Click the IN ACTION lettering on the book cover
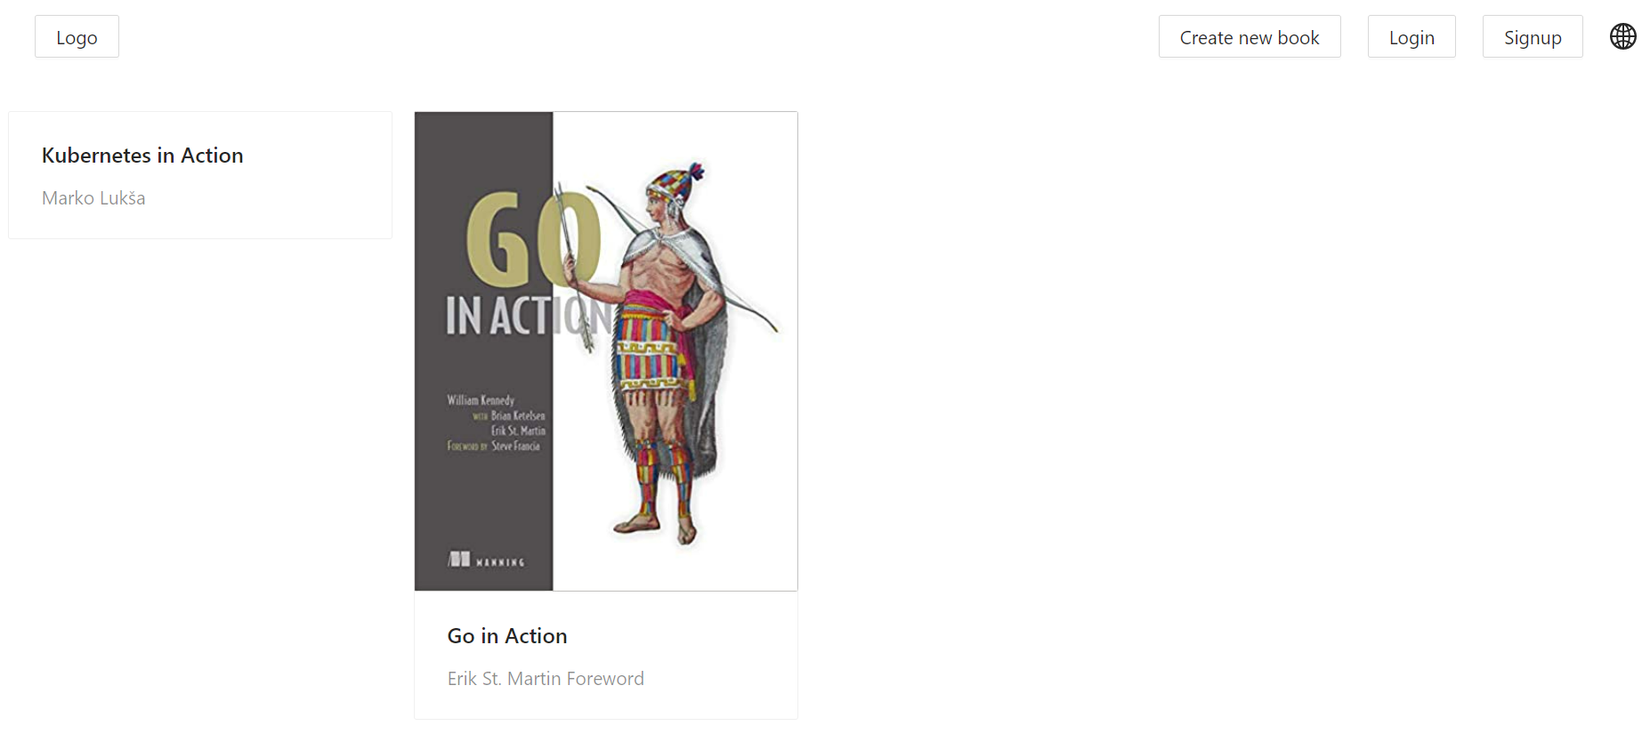The height and width of the screenshot is (732, 1650). (x=528, y=316)
